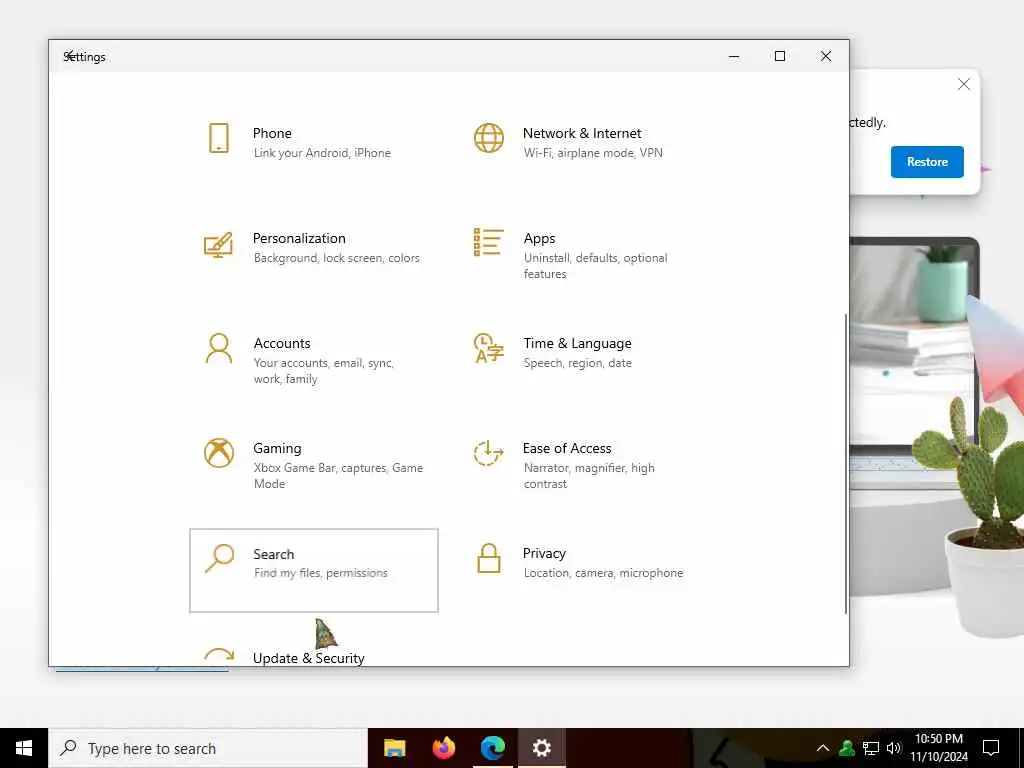Open the Phone settings icon
Screen dimensions: 1024x768
pyautogui.click(x=219, y=138)
